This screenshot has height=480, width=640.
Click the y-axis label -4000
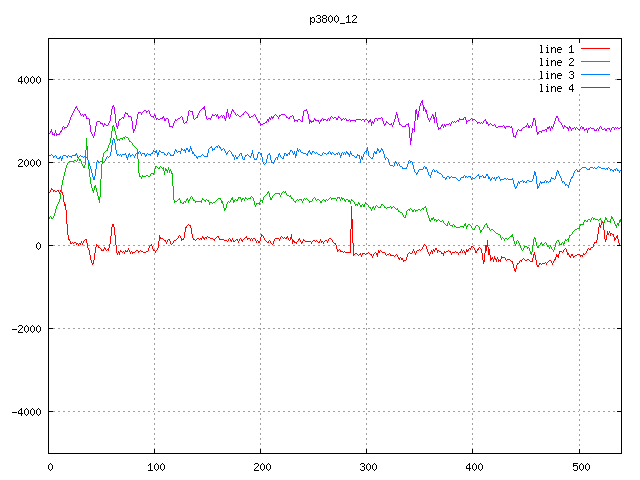[x=27, y=412]
